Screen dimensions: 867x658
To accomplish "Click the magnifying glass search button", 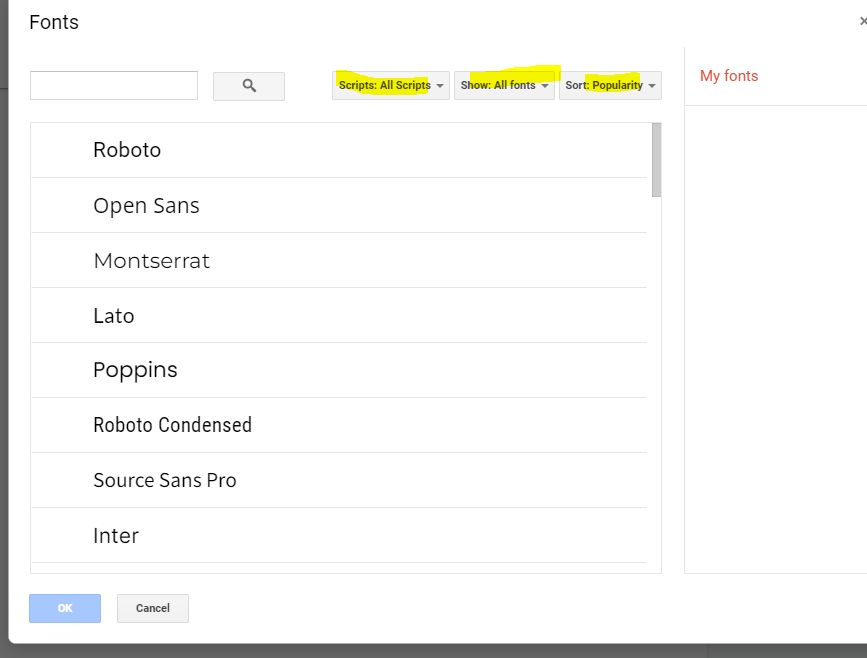I will (x=249, y=86).
